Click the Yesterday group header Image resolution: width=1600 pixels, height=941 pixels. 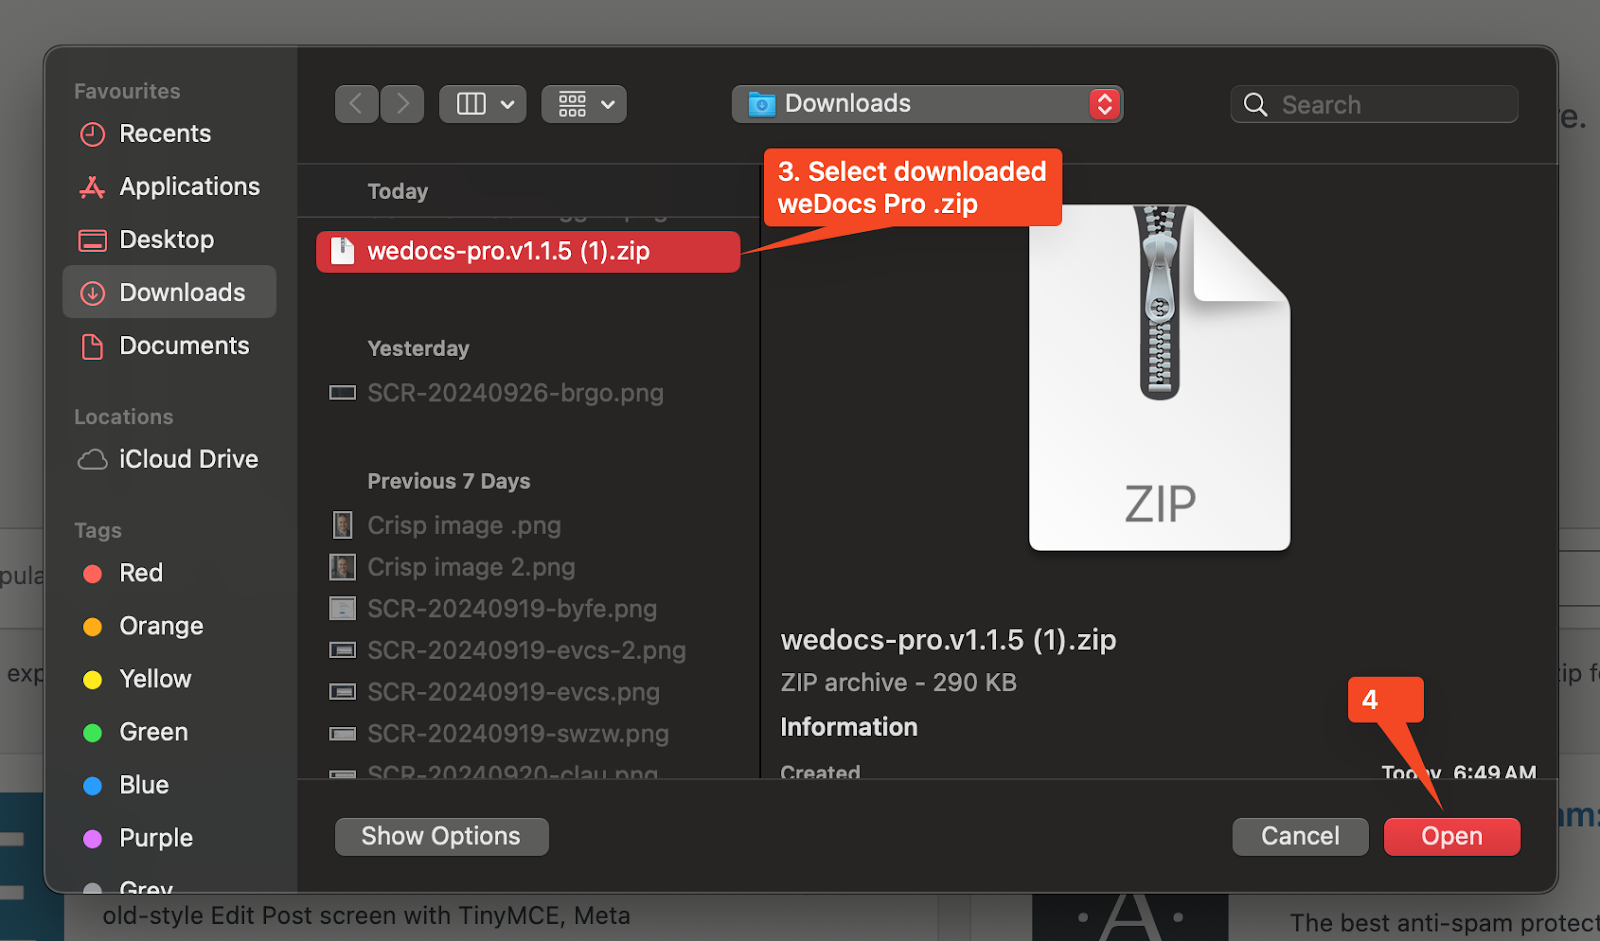click(418, 349)
